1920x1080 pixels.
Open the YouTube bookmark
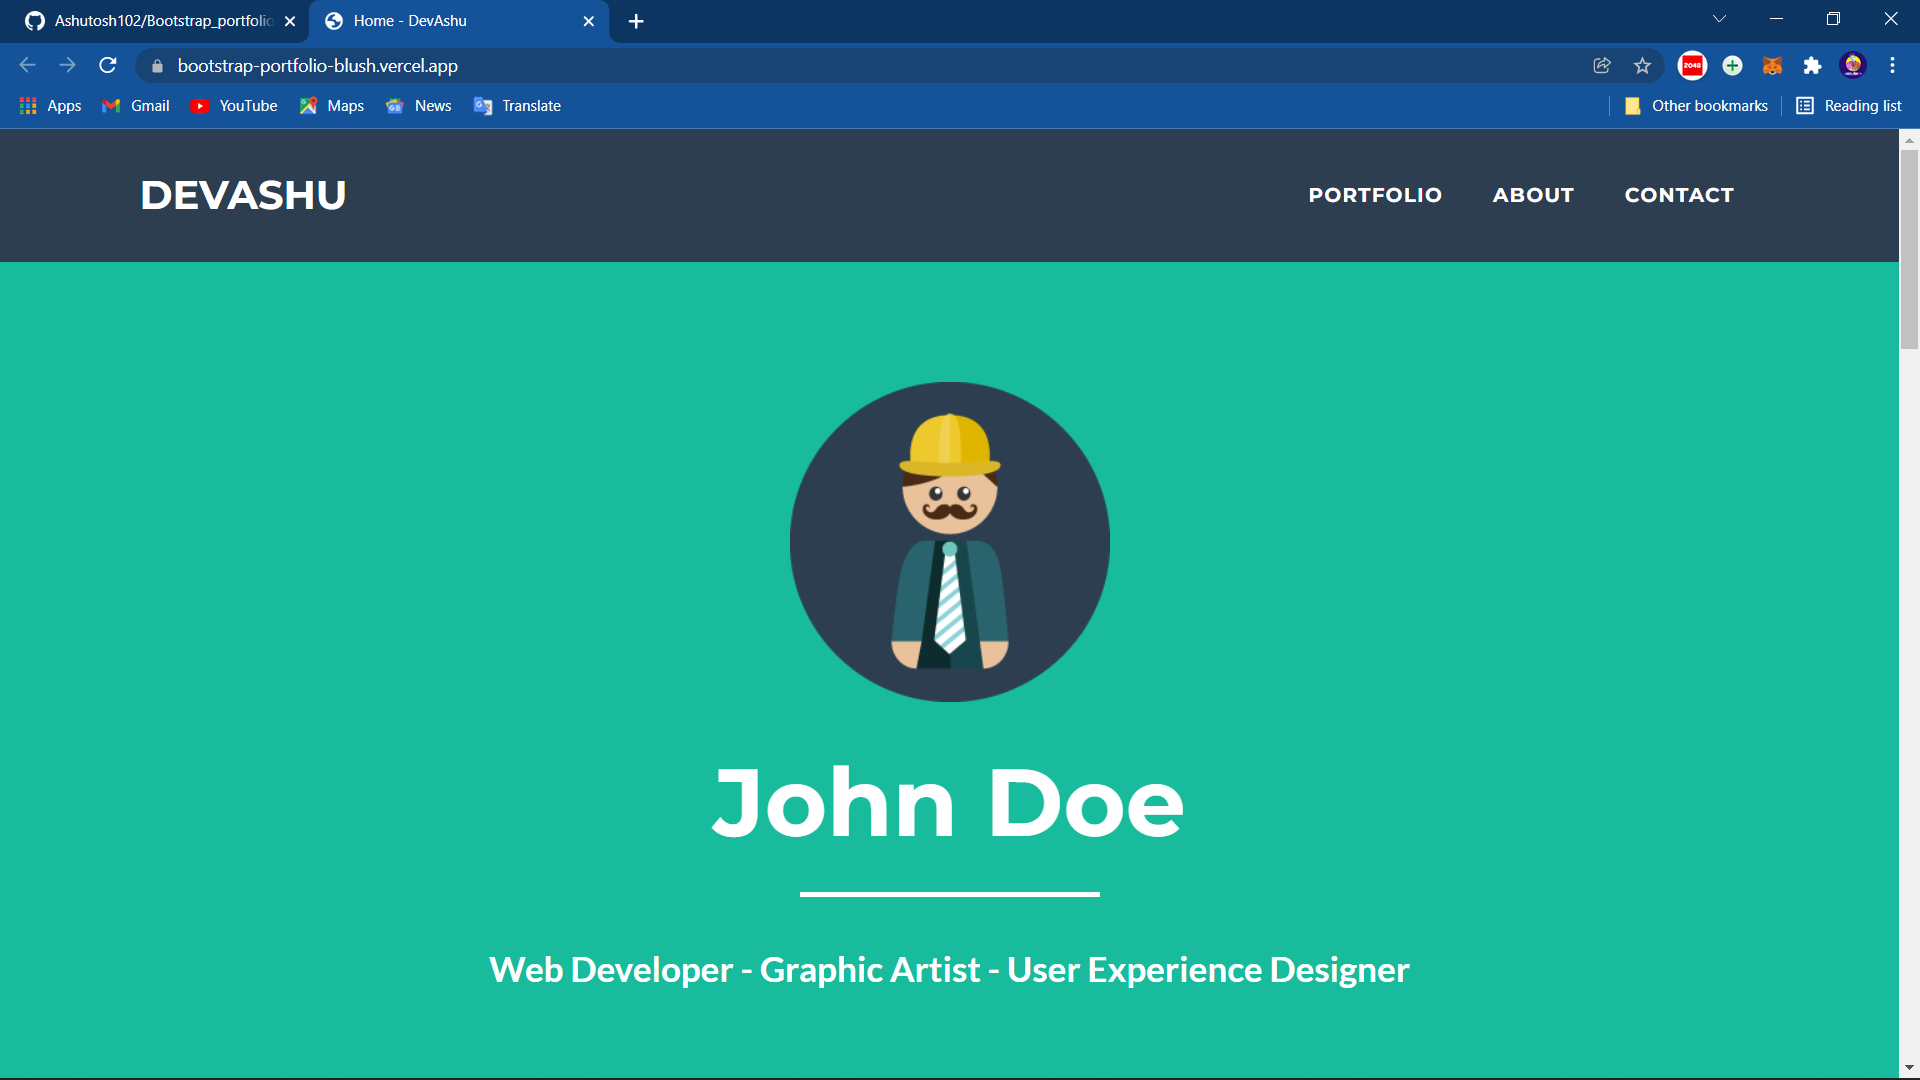(x=233, y=105)
